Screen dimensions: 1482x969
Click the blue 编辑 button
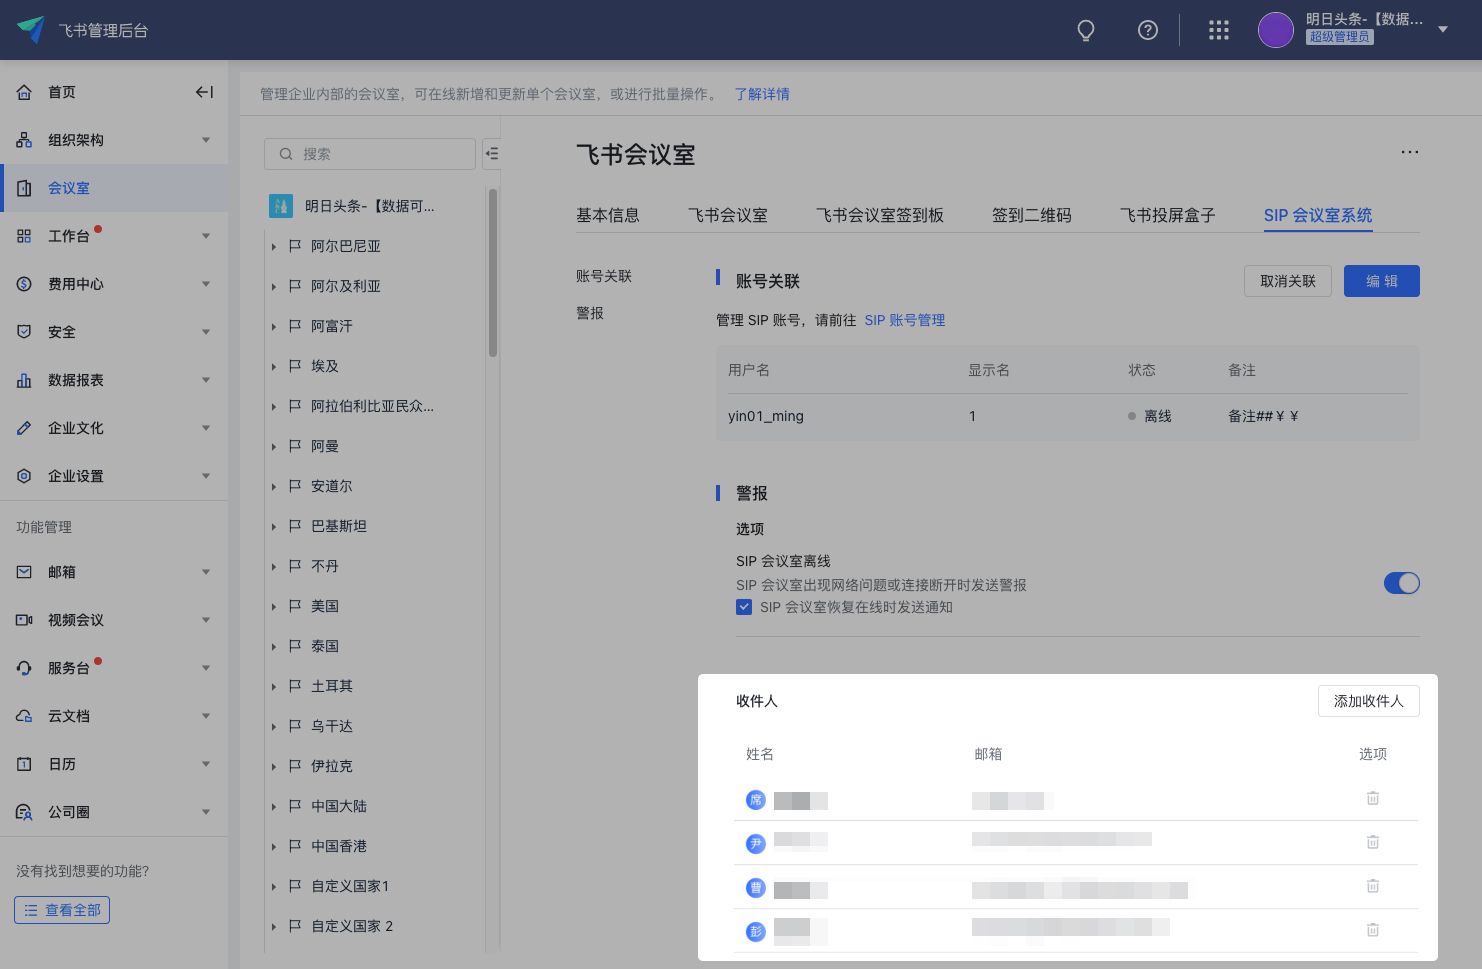pos(1382,281)
